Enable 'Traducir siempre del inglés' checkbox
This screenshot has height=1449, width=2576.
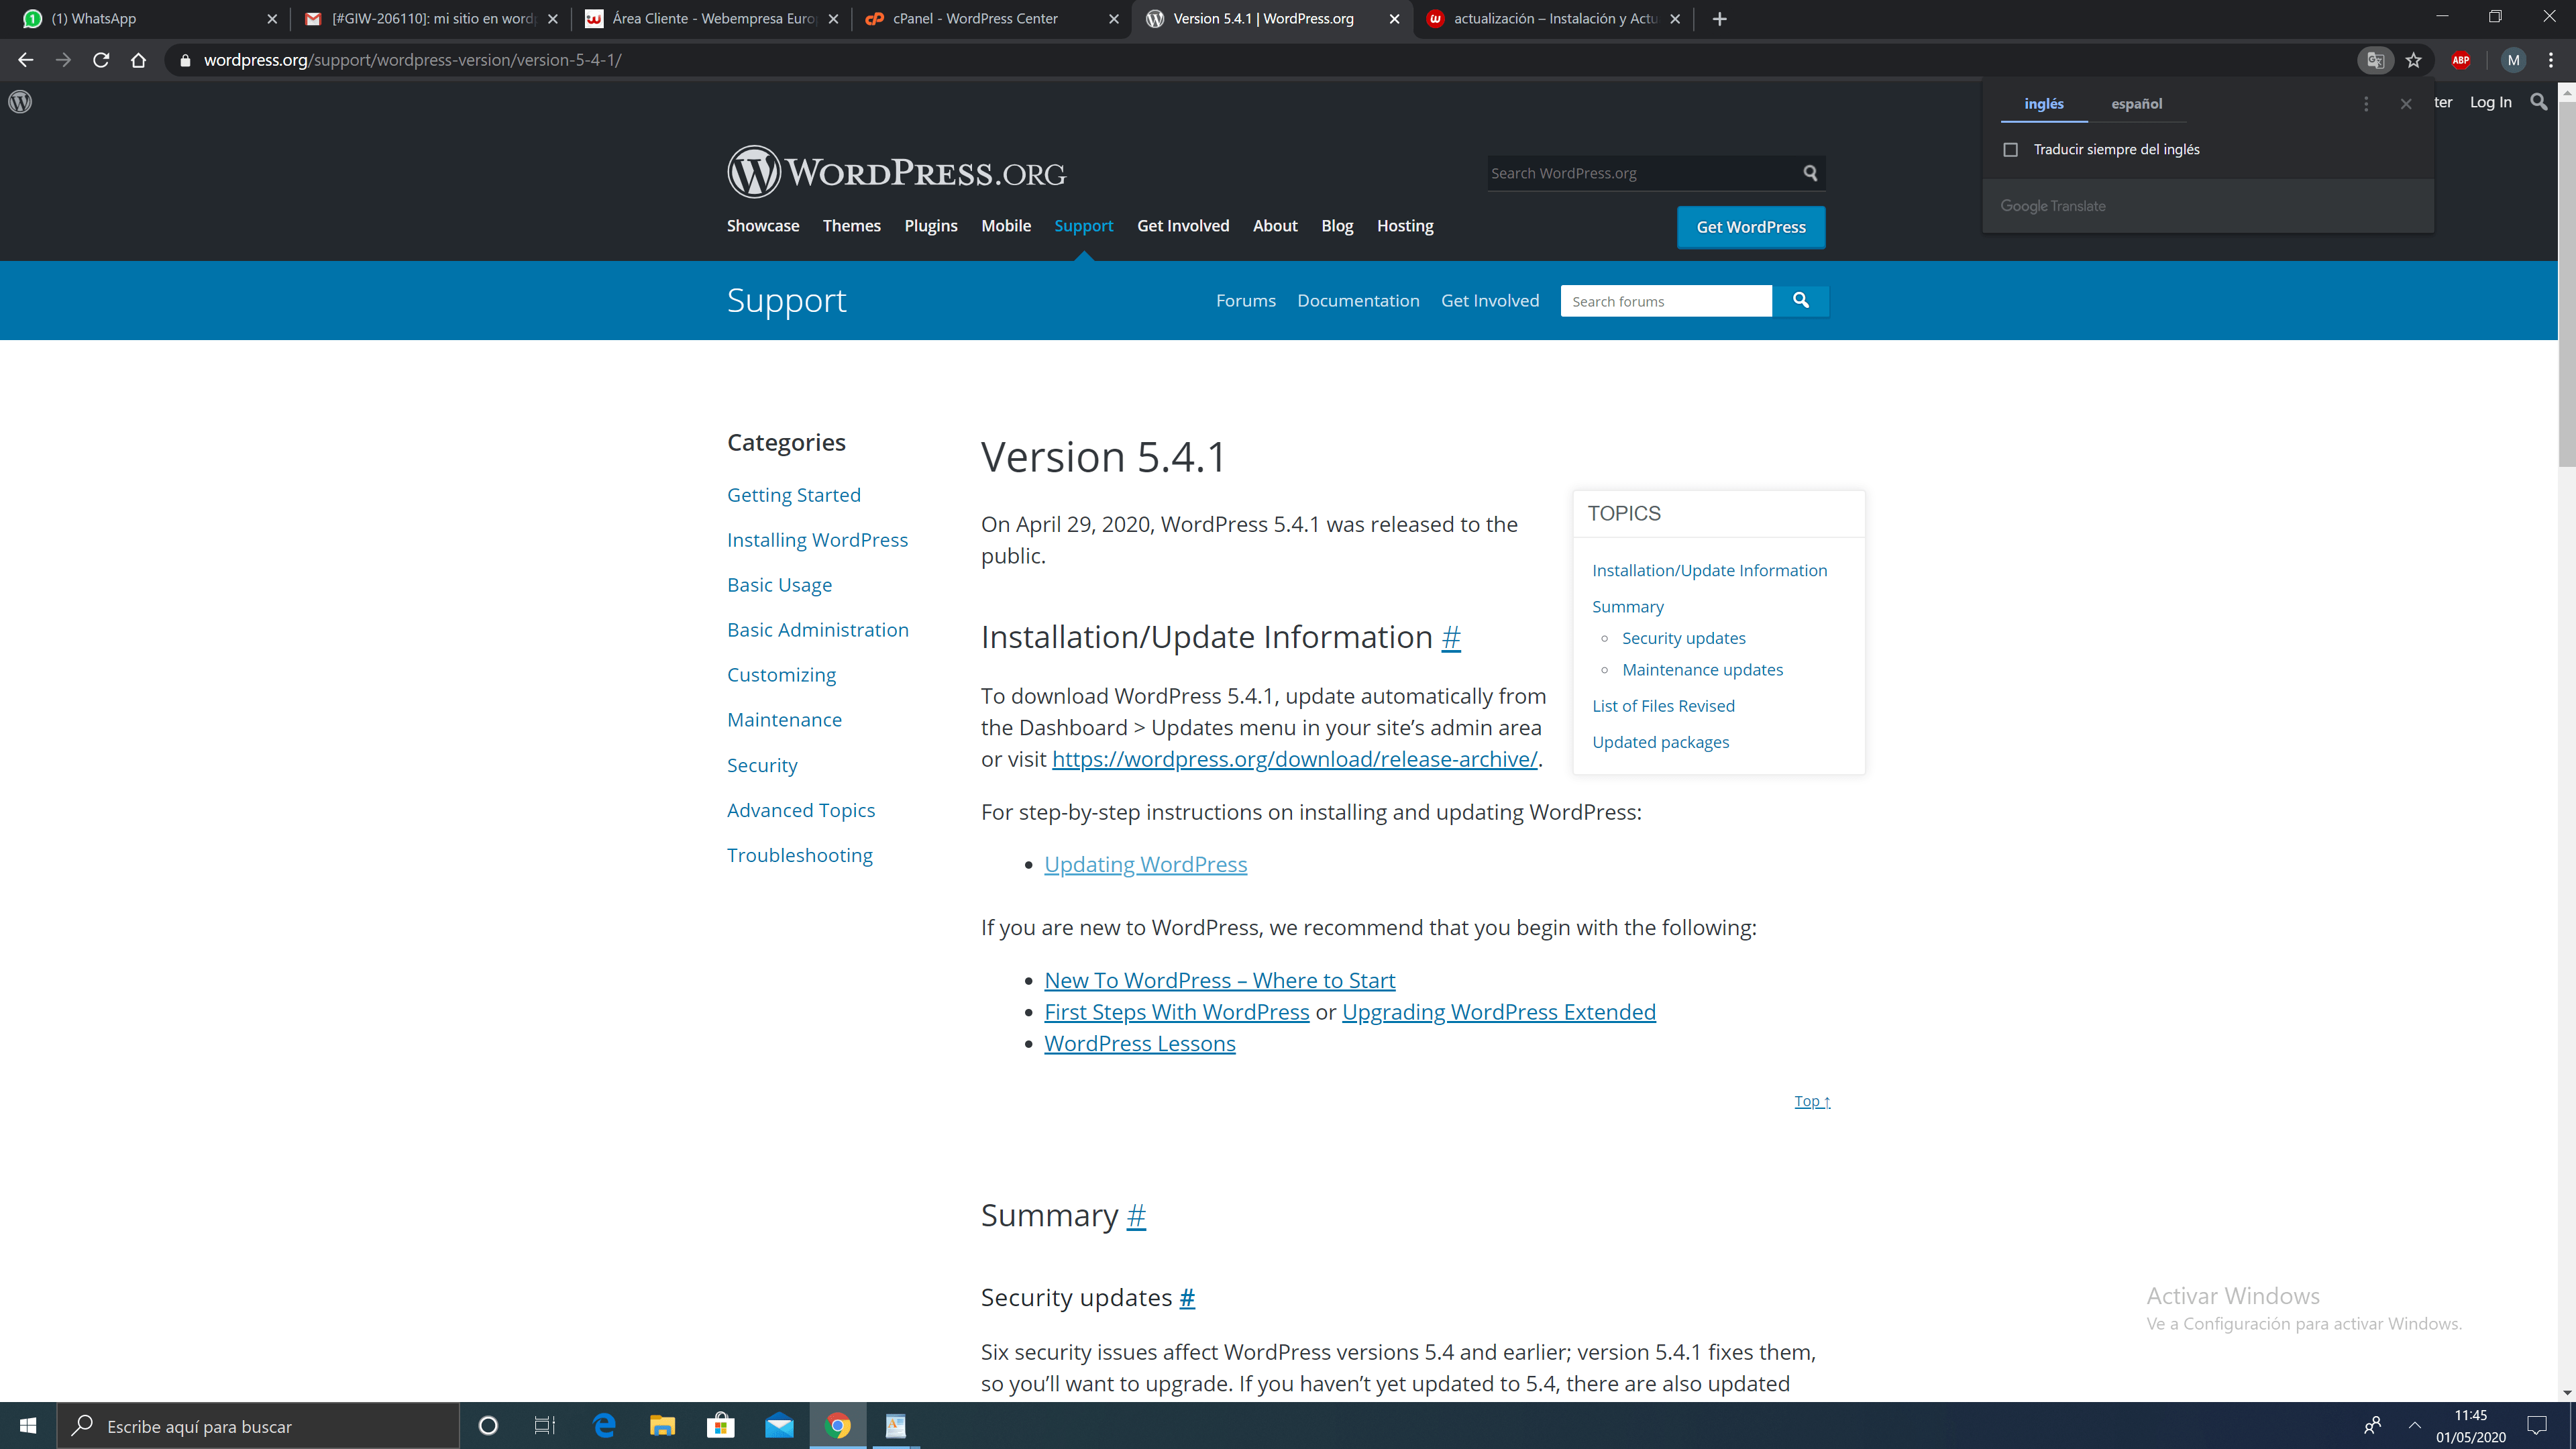pyautogui.click(x=2010, y=150)
